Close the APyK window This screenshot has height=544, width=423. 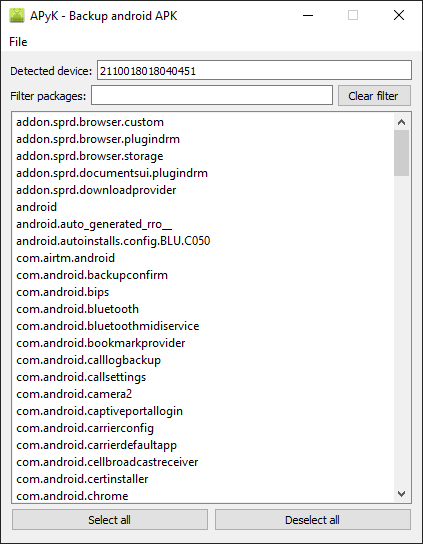pyautogui.click(x=399, y=15)
